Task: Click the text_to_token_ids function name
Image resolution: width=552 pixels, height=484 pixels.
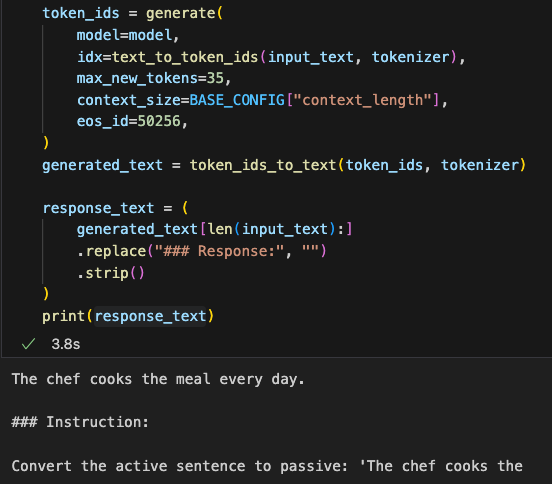Action: [185, 57]
